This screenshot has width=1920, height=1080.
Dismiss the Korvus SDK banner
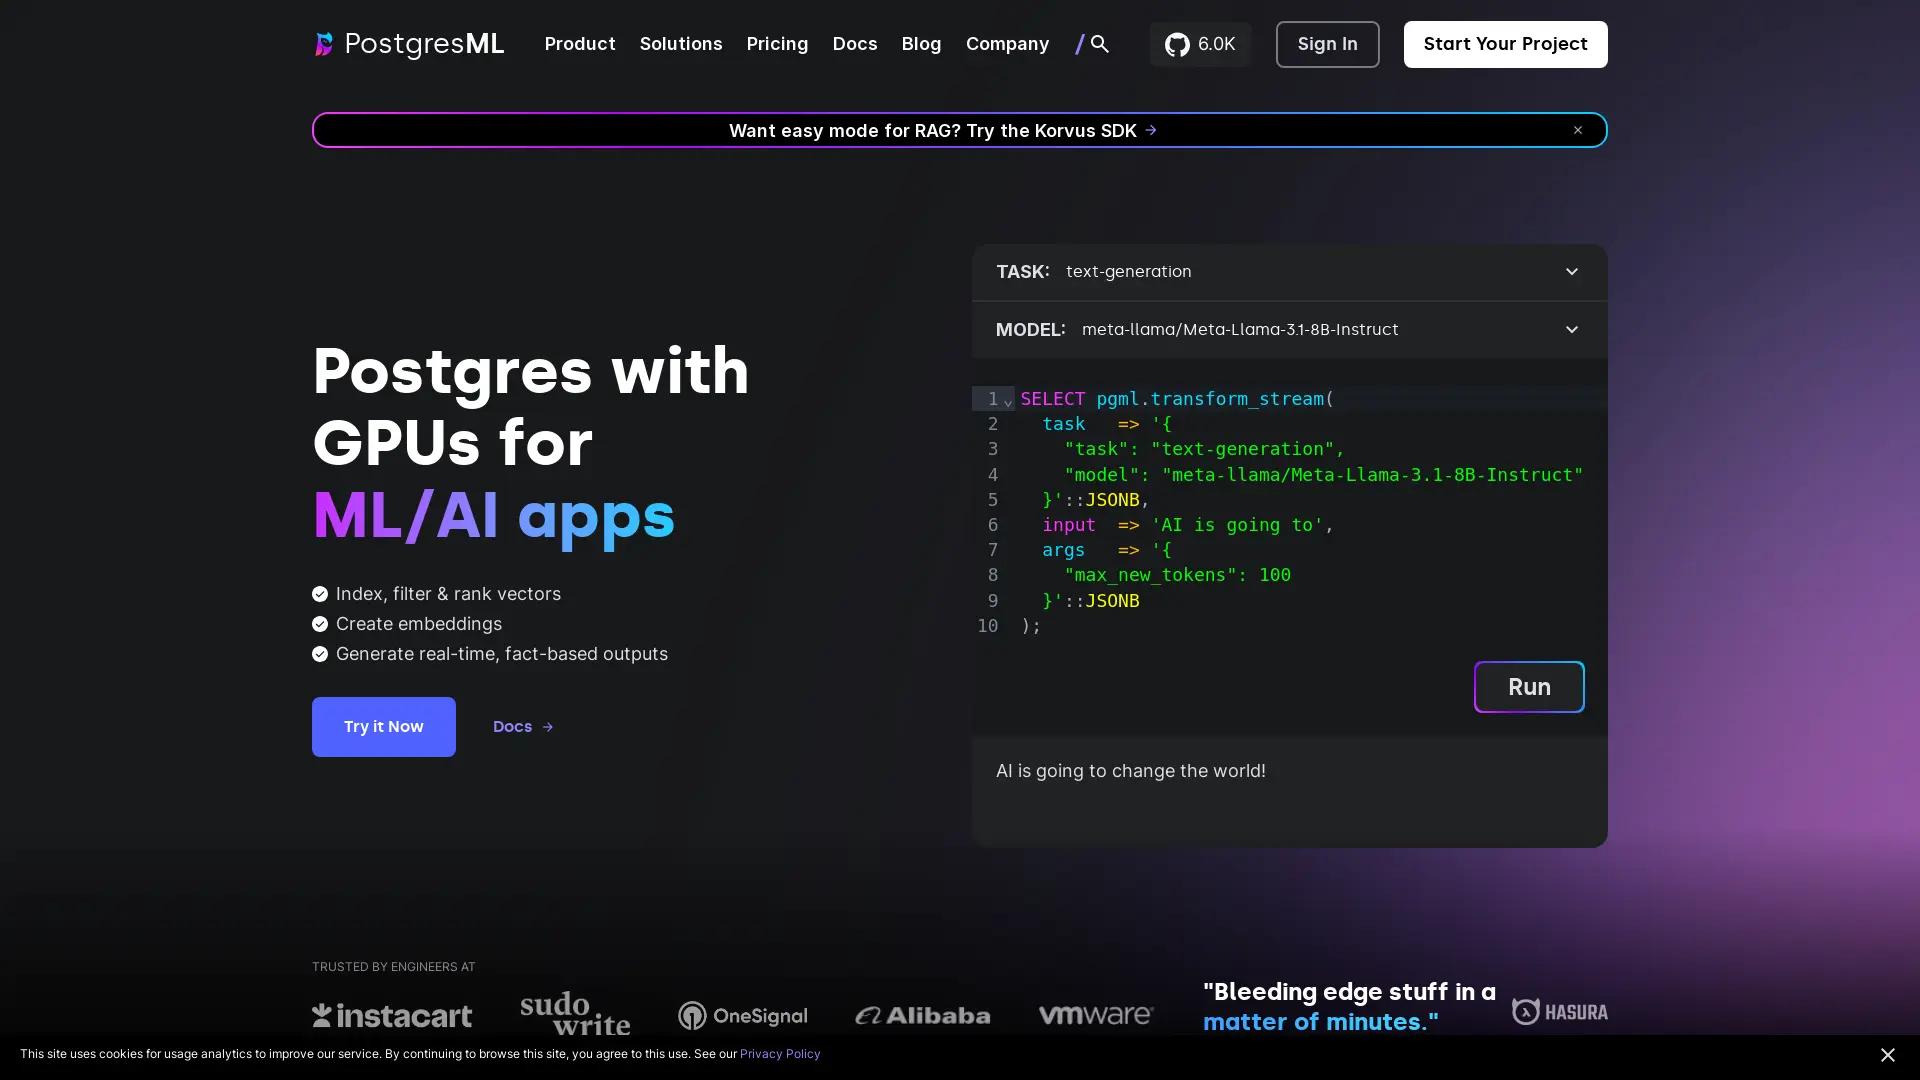pos(1577,130)
